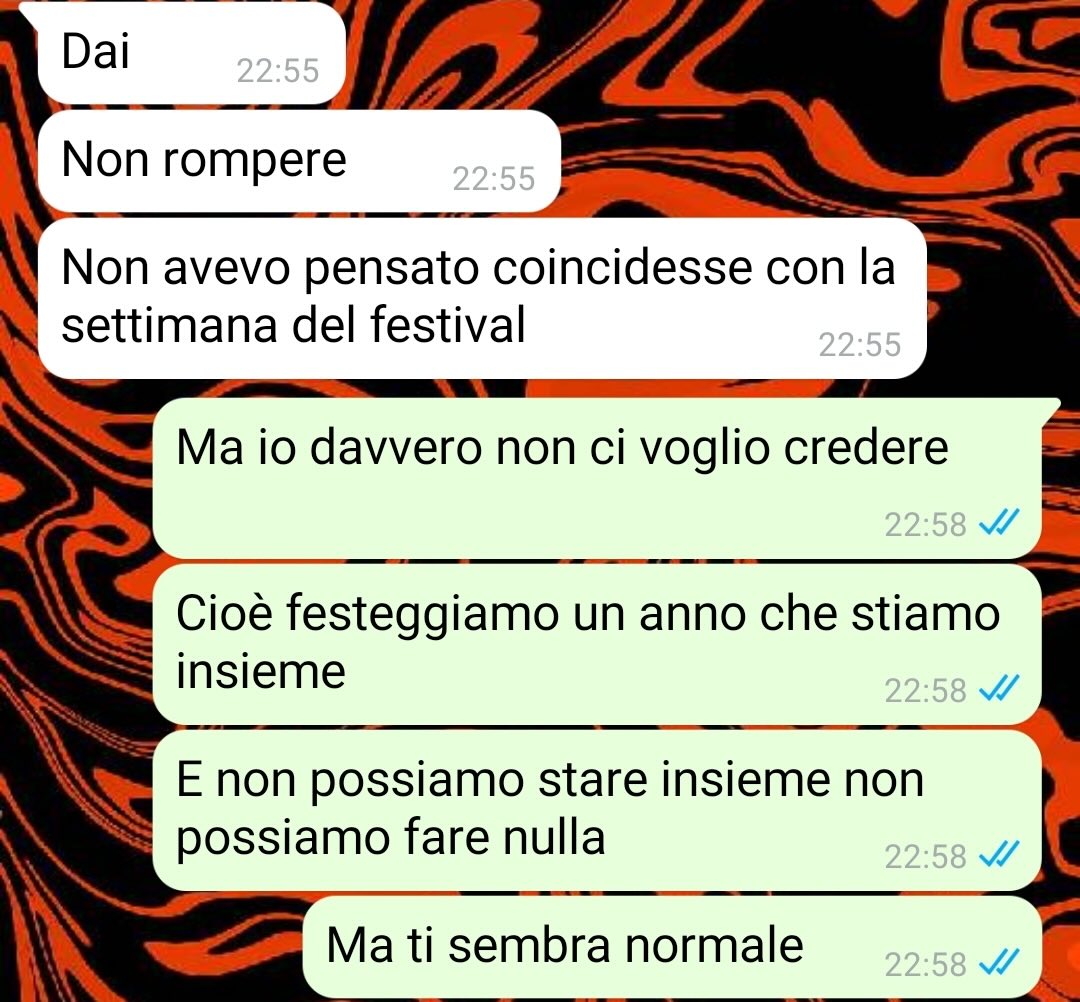Click 22:58 timestamp on 'festeggiamo un anno' message
Image resolution: width=1080 pixels, height=1002 pixels.
coord(926,691)
